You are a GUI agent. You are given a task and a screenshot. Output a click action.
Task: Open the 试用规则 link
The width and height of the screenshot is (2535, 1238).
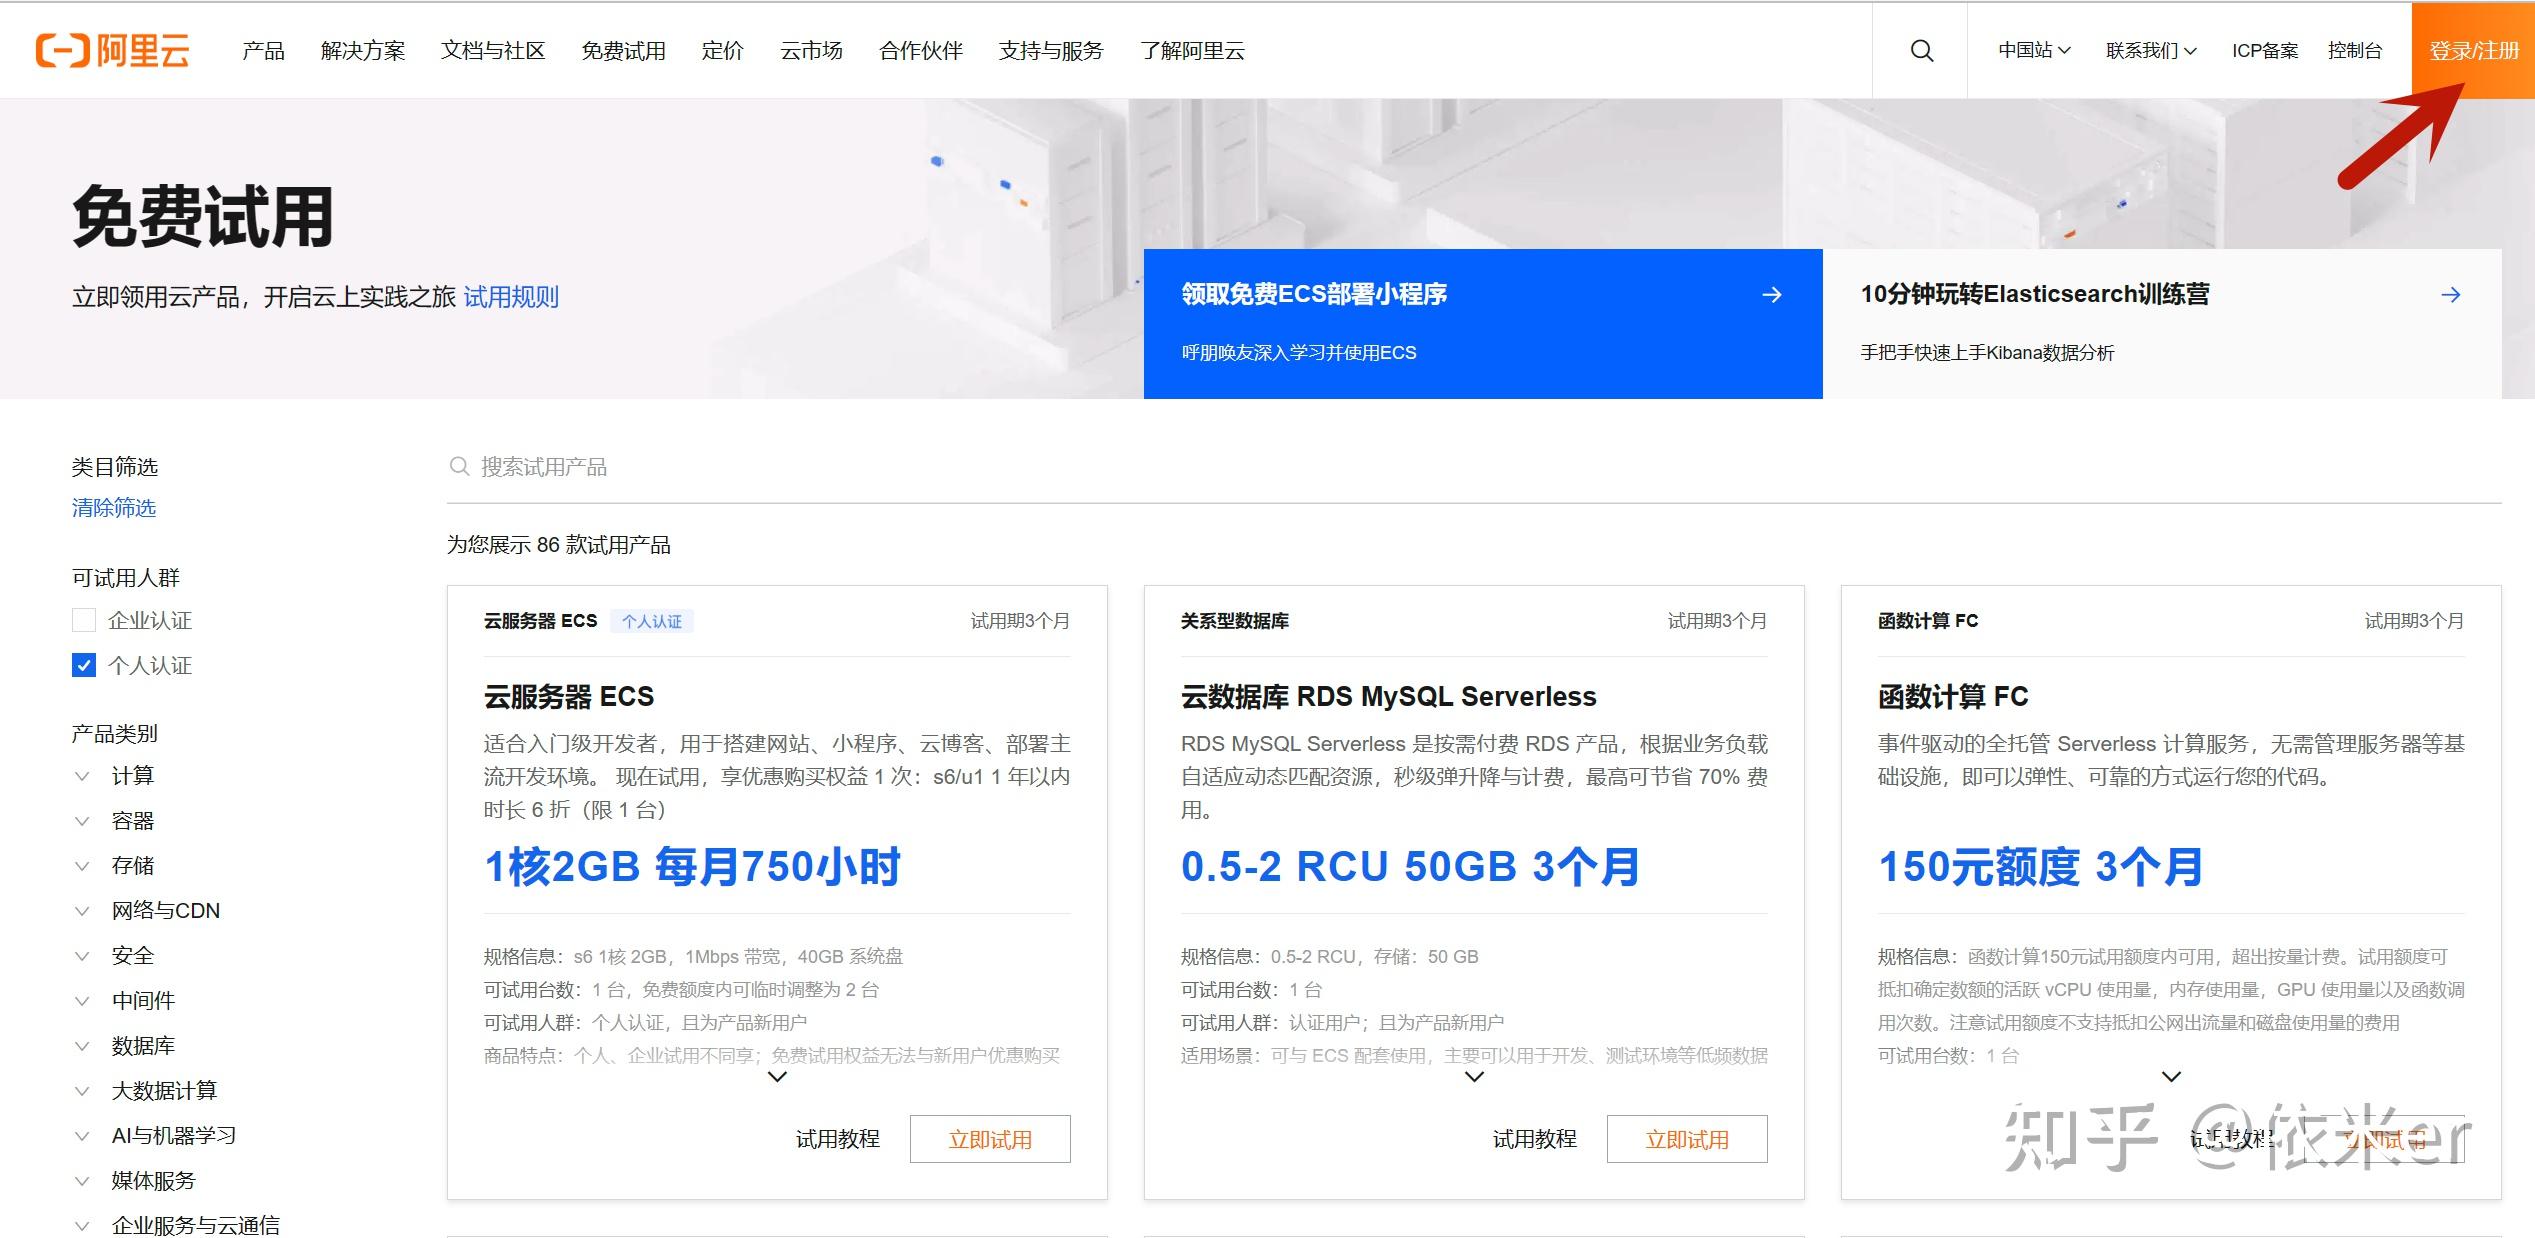click(x=513, y=297)
